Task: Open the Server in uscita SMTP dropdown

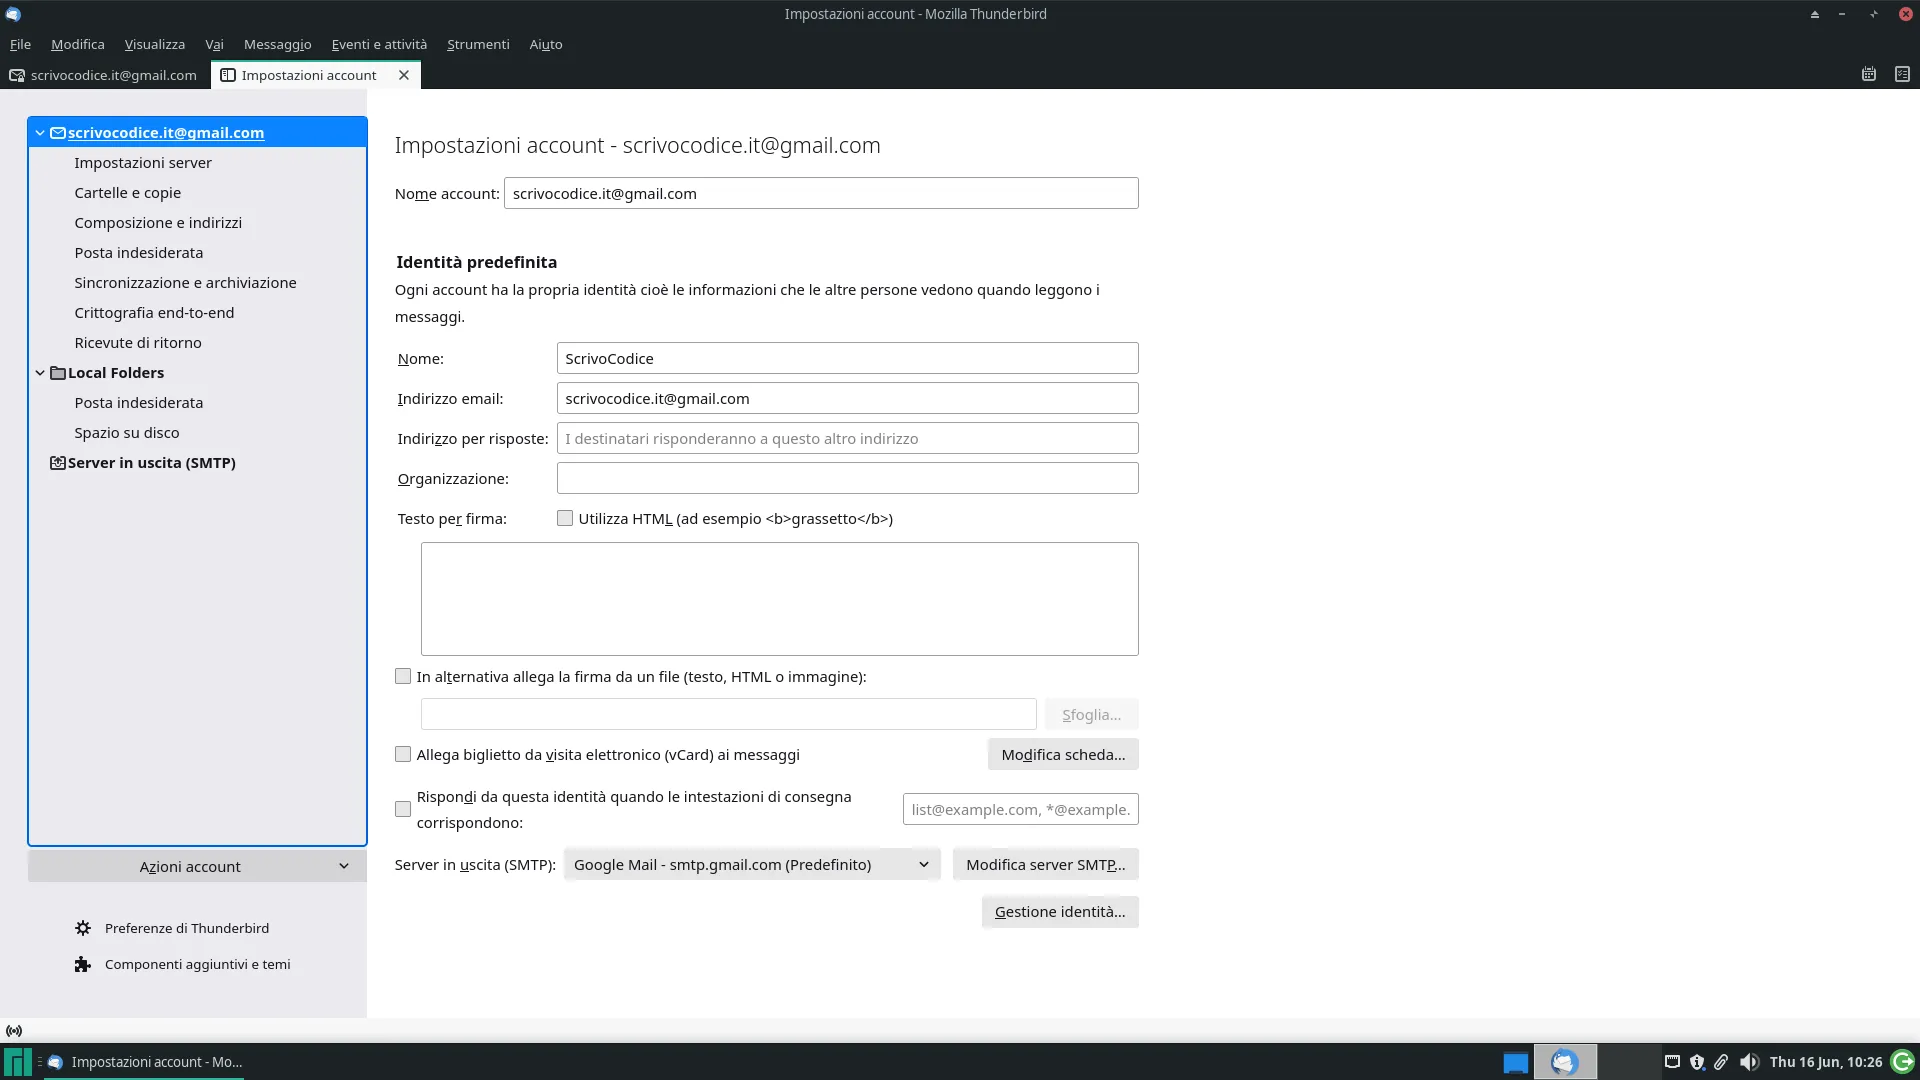Action: pyautogui.click(x=751, y=864)
